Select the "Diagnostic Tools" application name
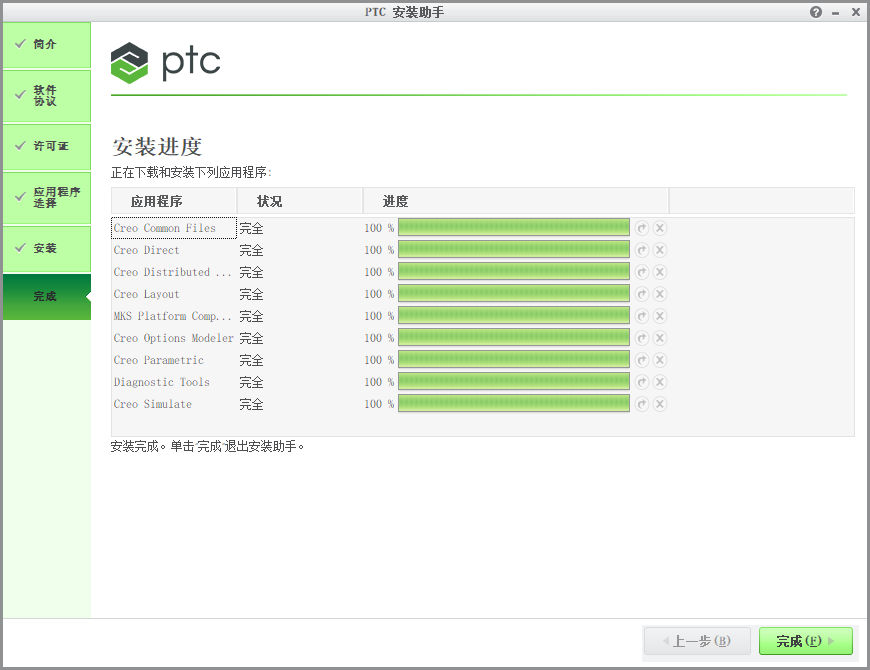870x670 pixels. (x=161, y=382)
